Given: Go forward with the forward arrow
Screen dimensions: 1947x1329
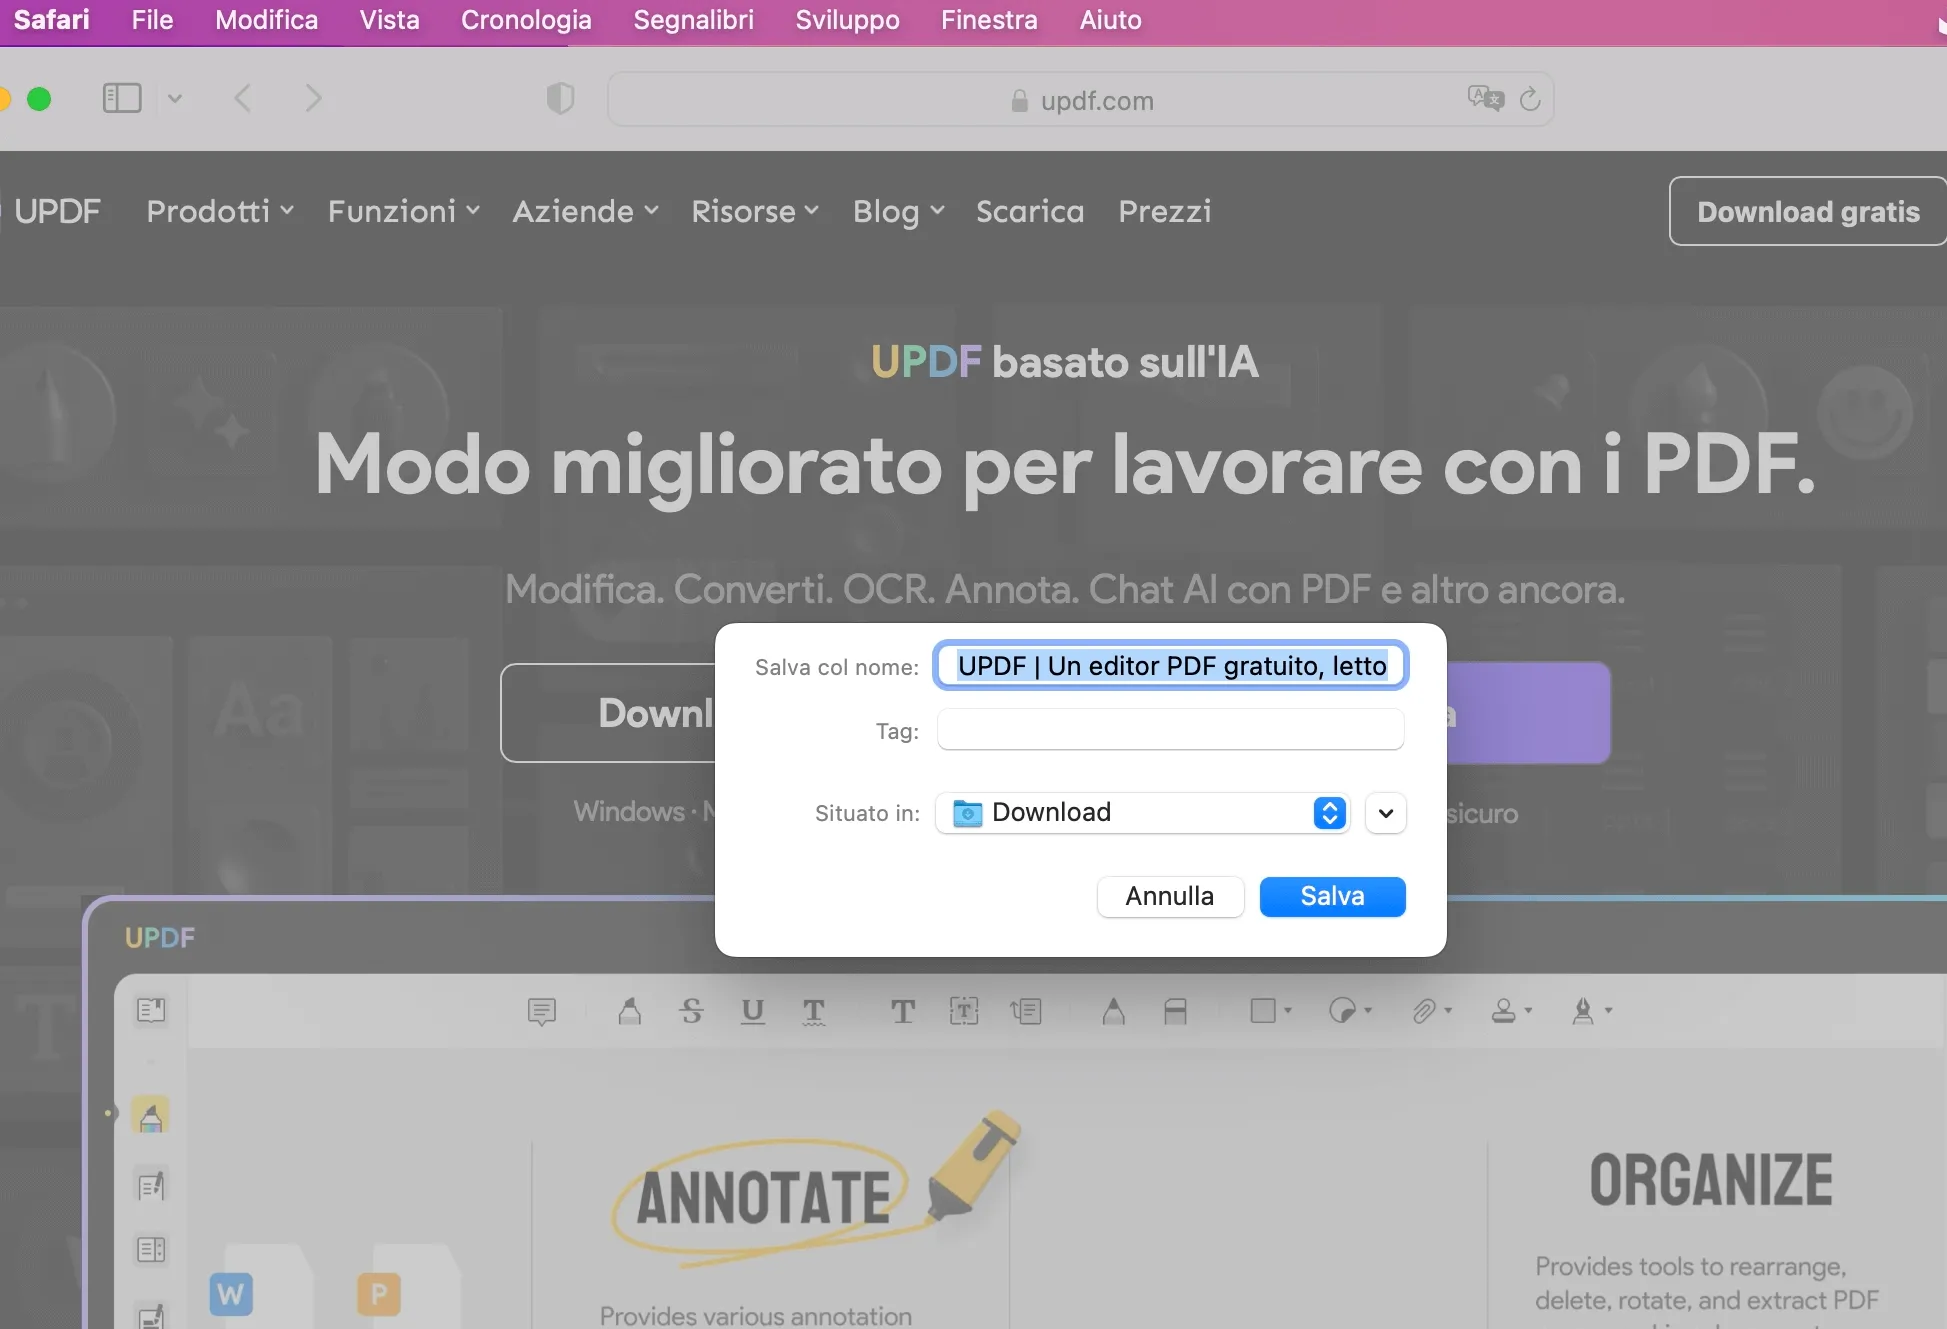Looking at the screenshot, I should click(313, 98).
